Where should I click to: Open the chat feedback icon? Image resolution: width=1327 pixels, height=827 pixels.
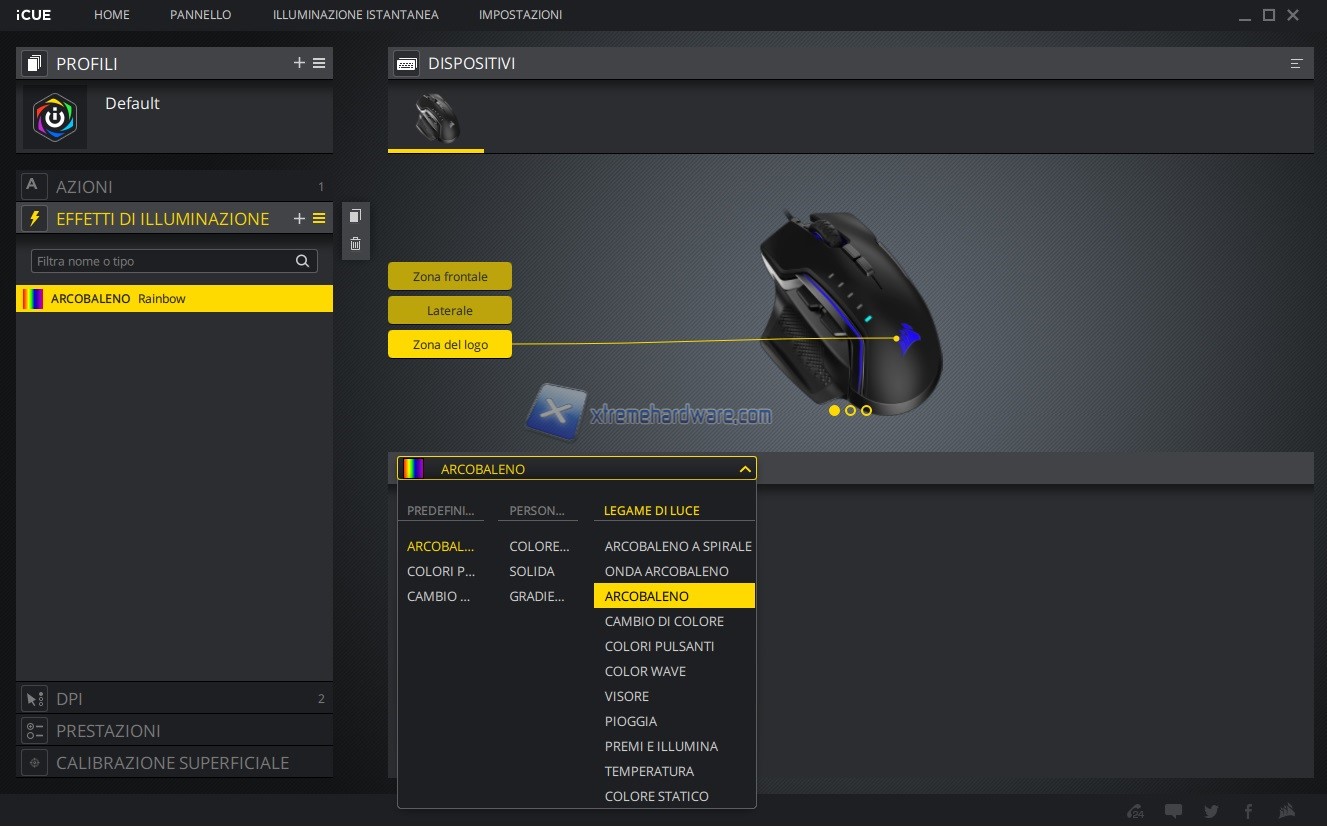click(x=1174, y=811)
